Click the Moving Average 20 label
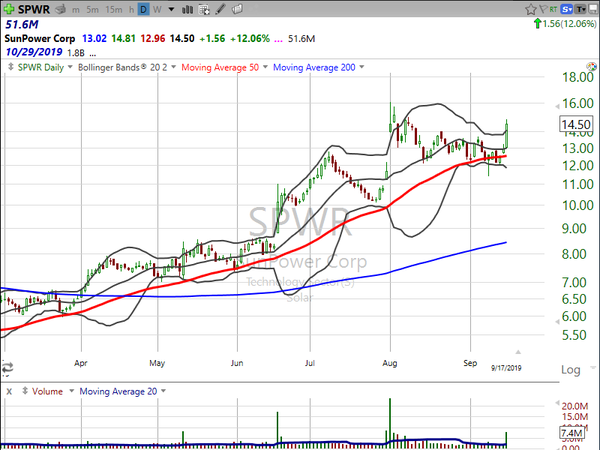Screen dimensions: 600x450 coord(117,390)
